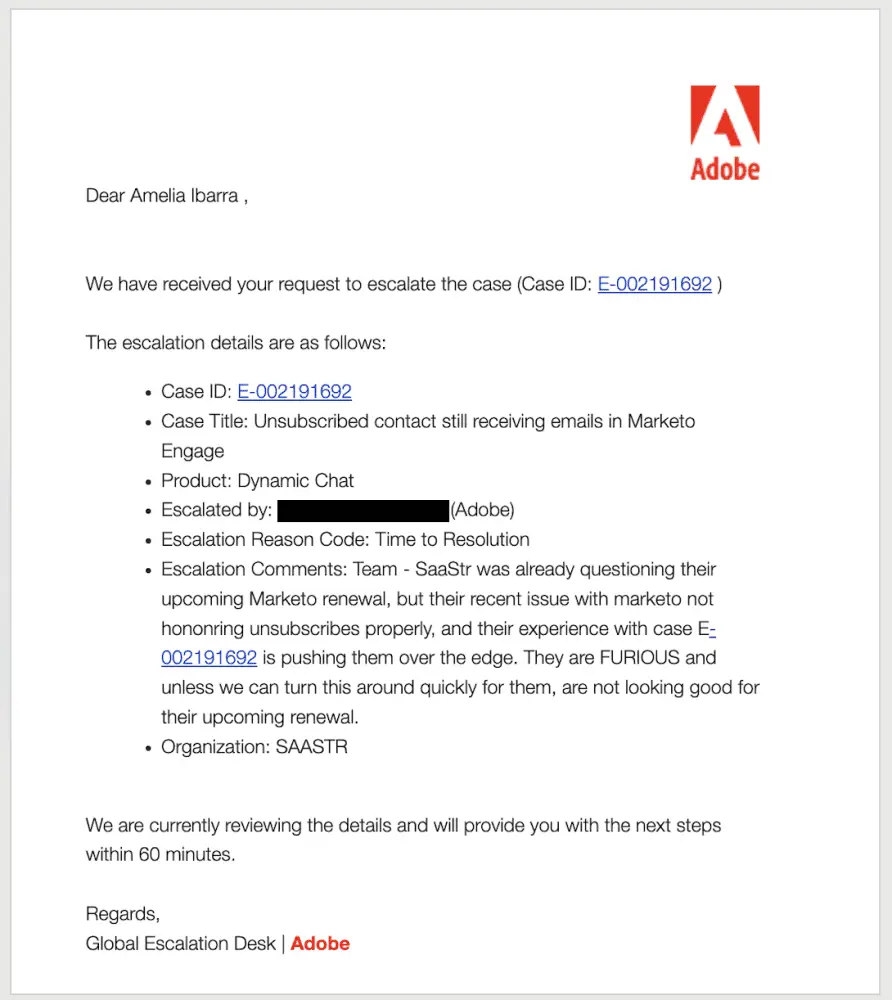
Task: Click the red Adobe wordmark beneath the logo
Action: [724, 169]
